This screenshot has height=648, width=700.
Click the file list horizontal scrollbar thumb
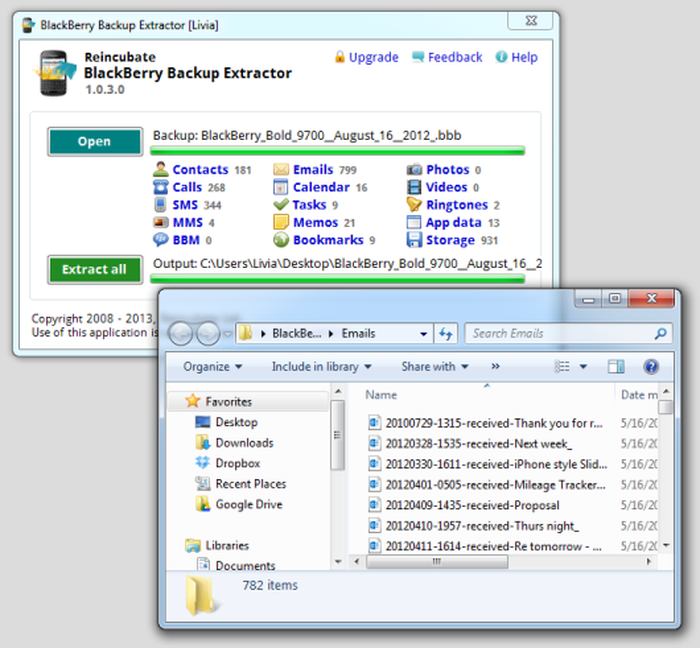click(x=437, y=561)
